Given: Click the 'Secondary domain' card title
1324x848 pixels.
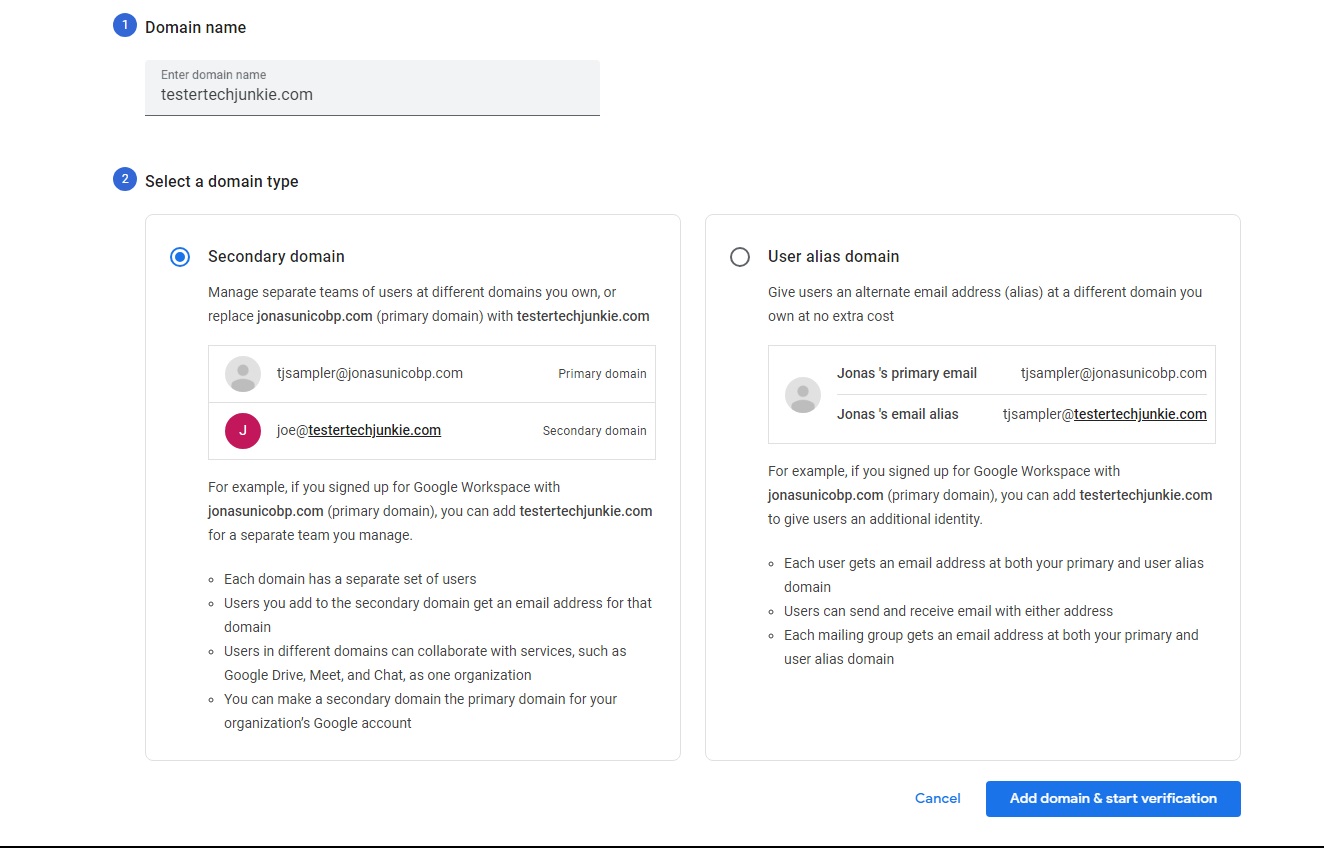Looking at the screenshot, I should pos(276,257).
